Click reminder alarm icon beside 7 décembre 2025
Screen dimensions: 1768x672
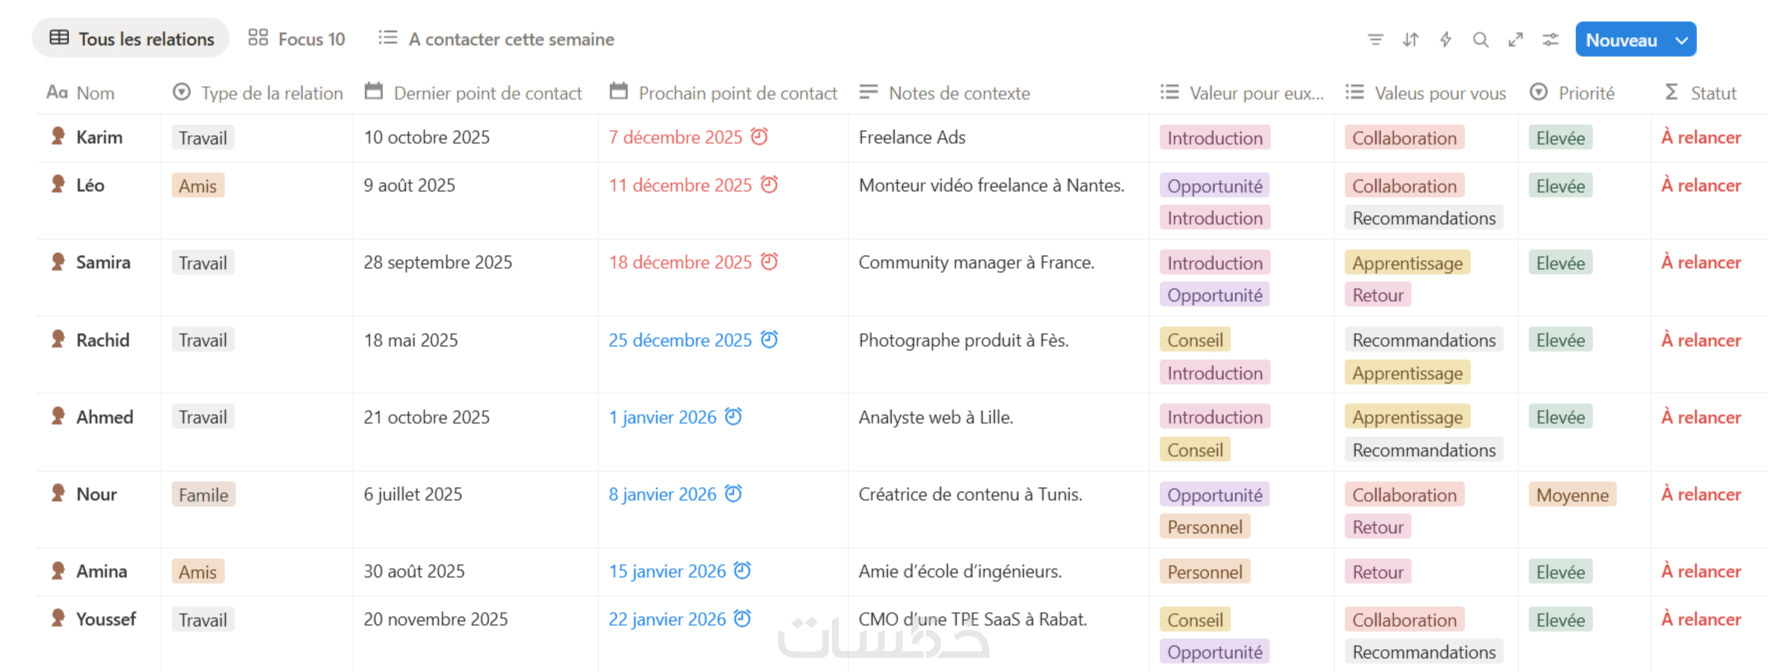coord(760,137)
